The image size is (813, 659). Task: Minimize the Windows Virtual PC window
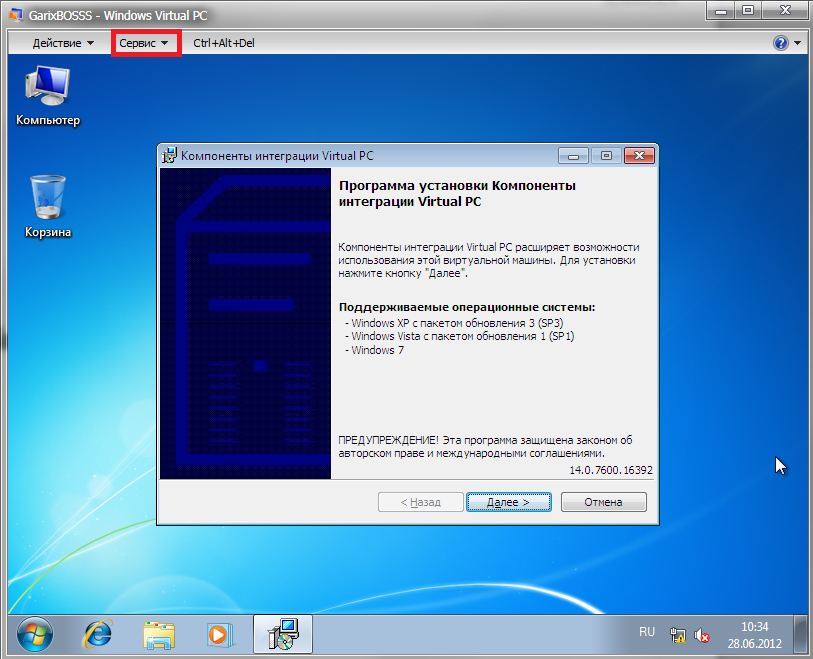[721, 10]
